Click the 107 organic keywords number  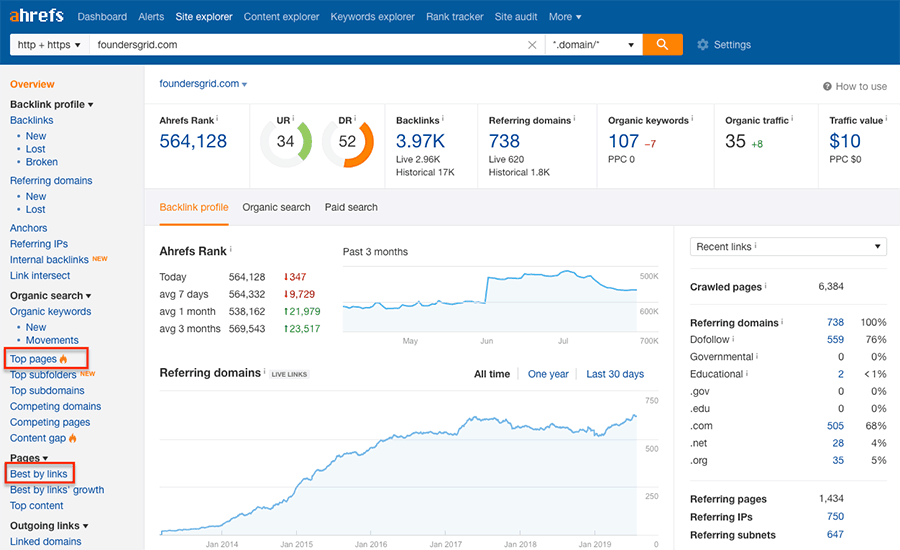click(623, 141)
